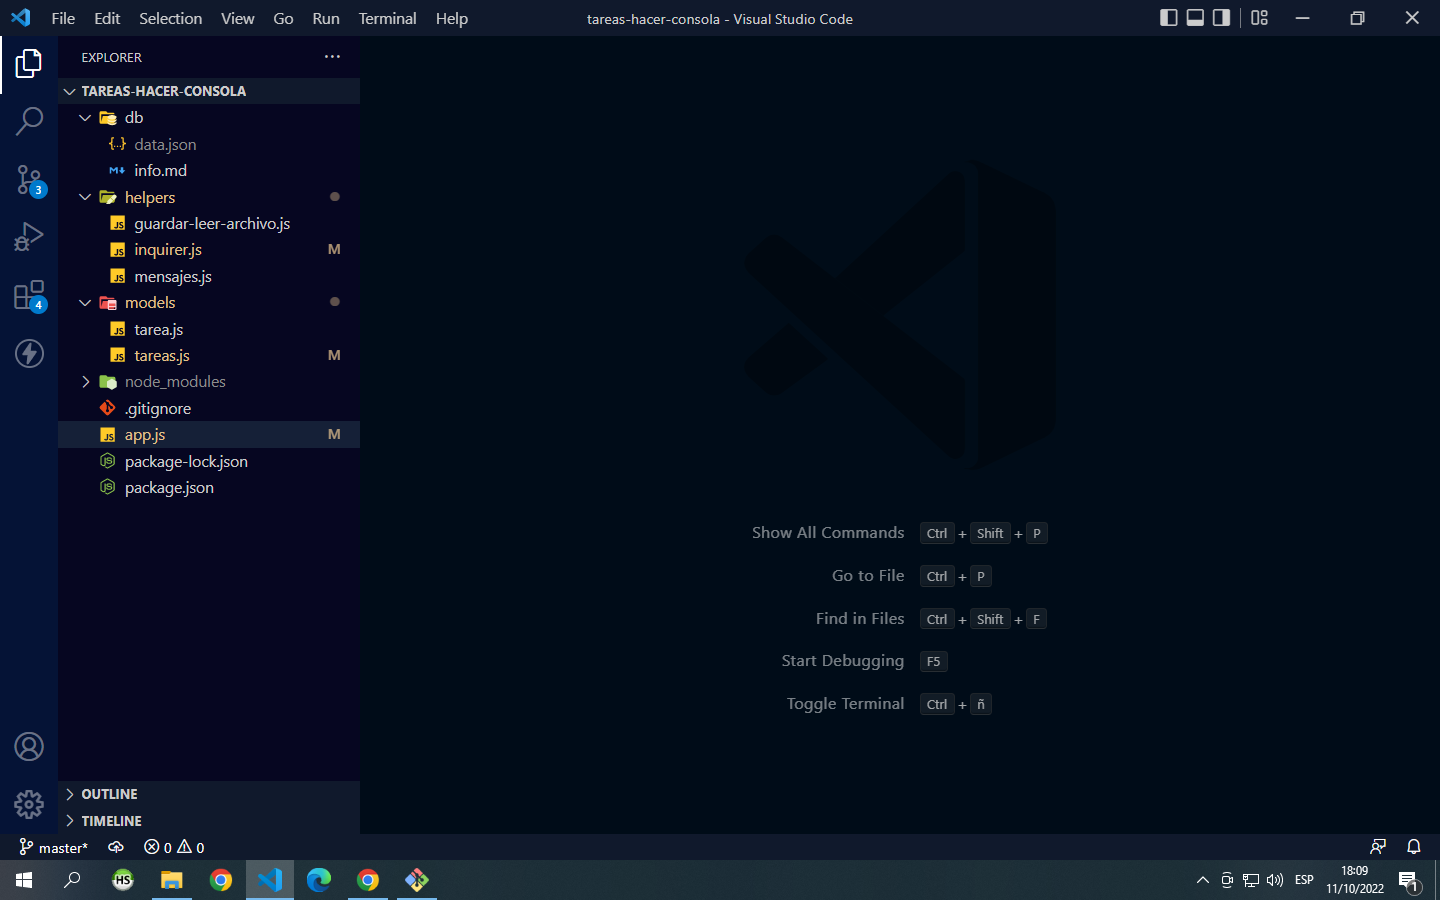Open Source Control showing 3 pending changes

[x=29, y=178]
